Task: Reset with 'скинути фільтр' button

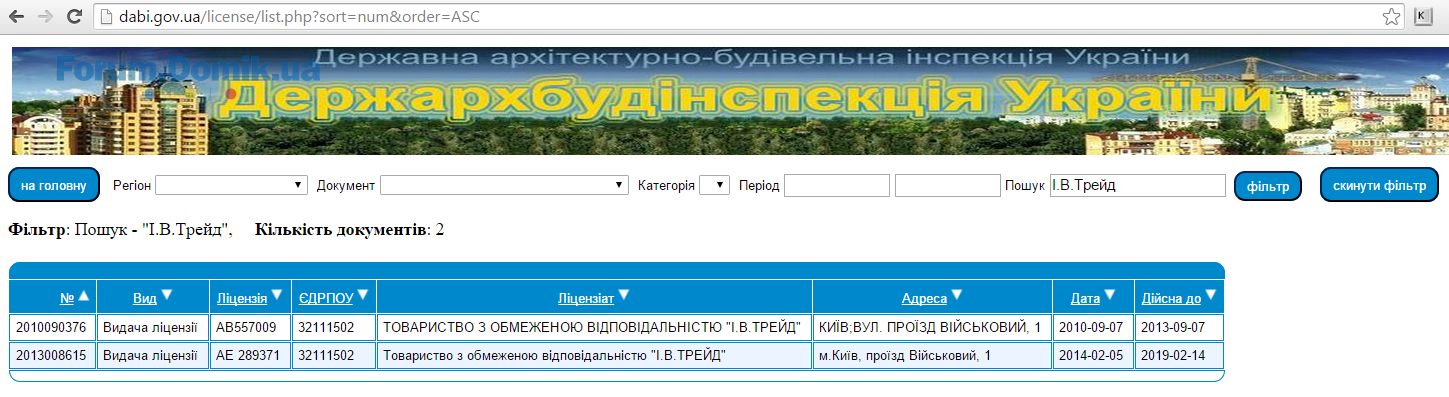Action: (x=1379, y=186)
